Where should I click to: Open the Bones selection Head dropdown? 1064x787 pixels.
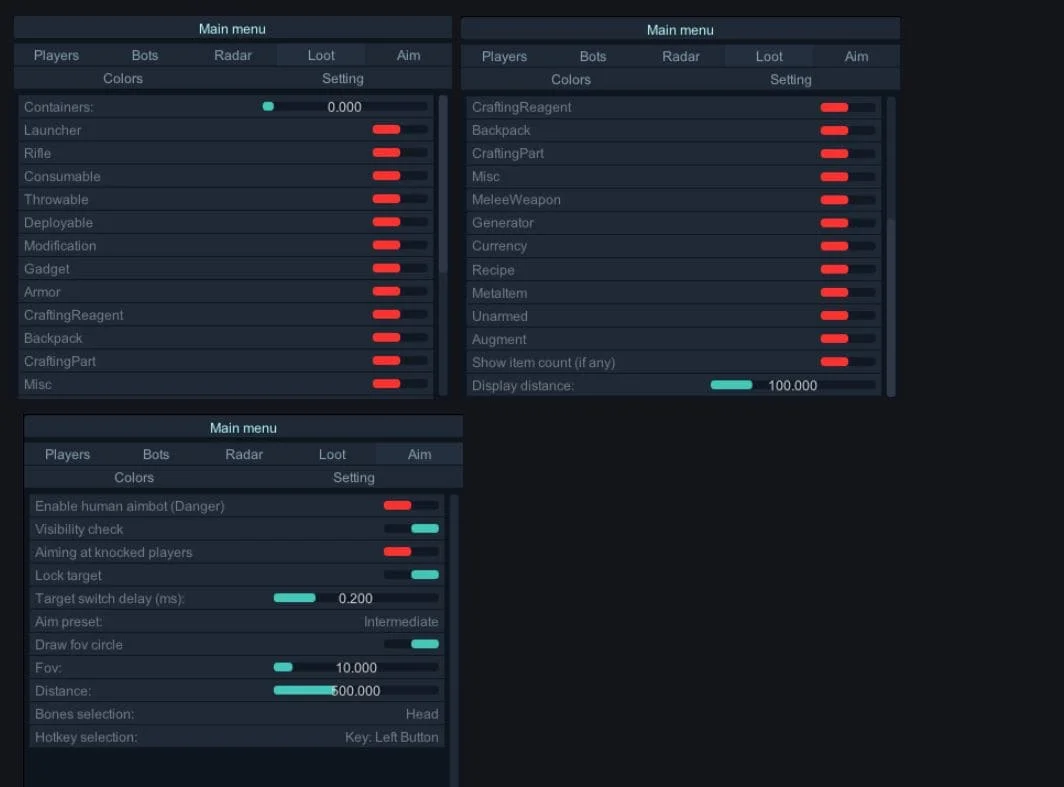coord(421,714)
